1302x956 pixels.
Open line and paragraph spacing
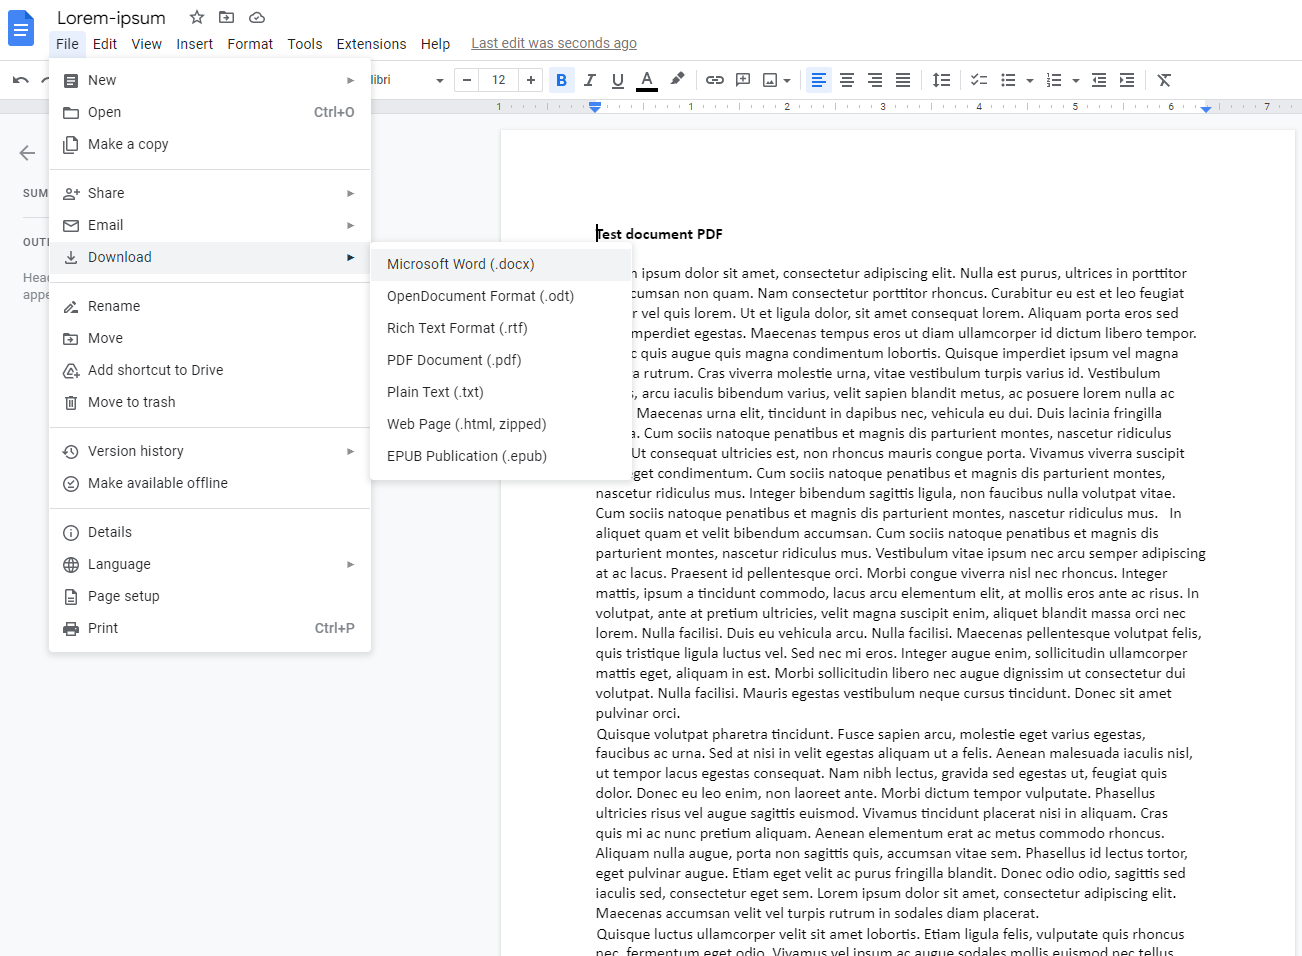coord(941,80)
